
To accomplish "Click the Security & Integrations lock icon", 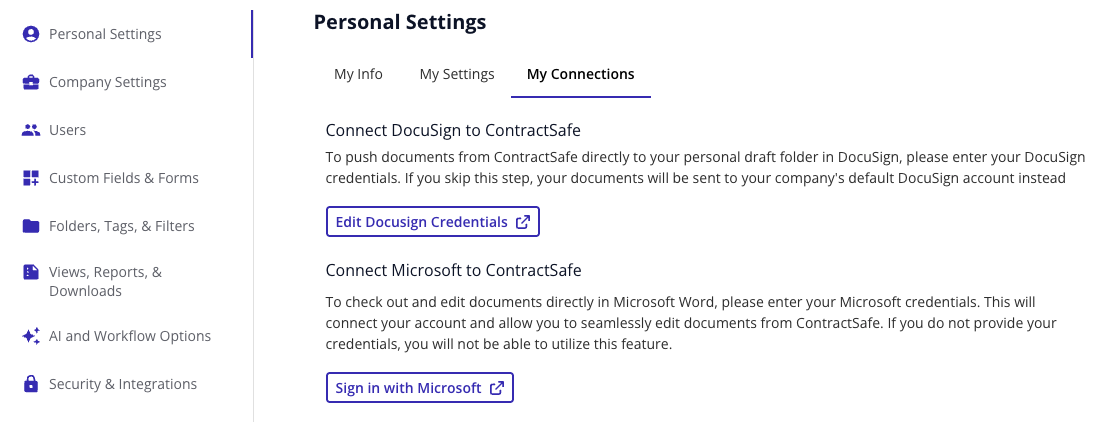I will click(x=31, y=384).
